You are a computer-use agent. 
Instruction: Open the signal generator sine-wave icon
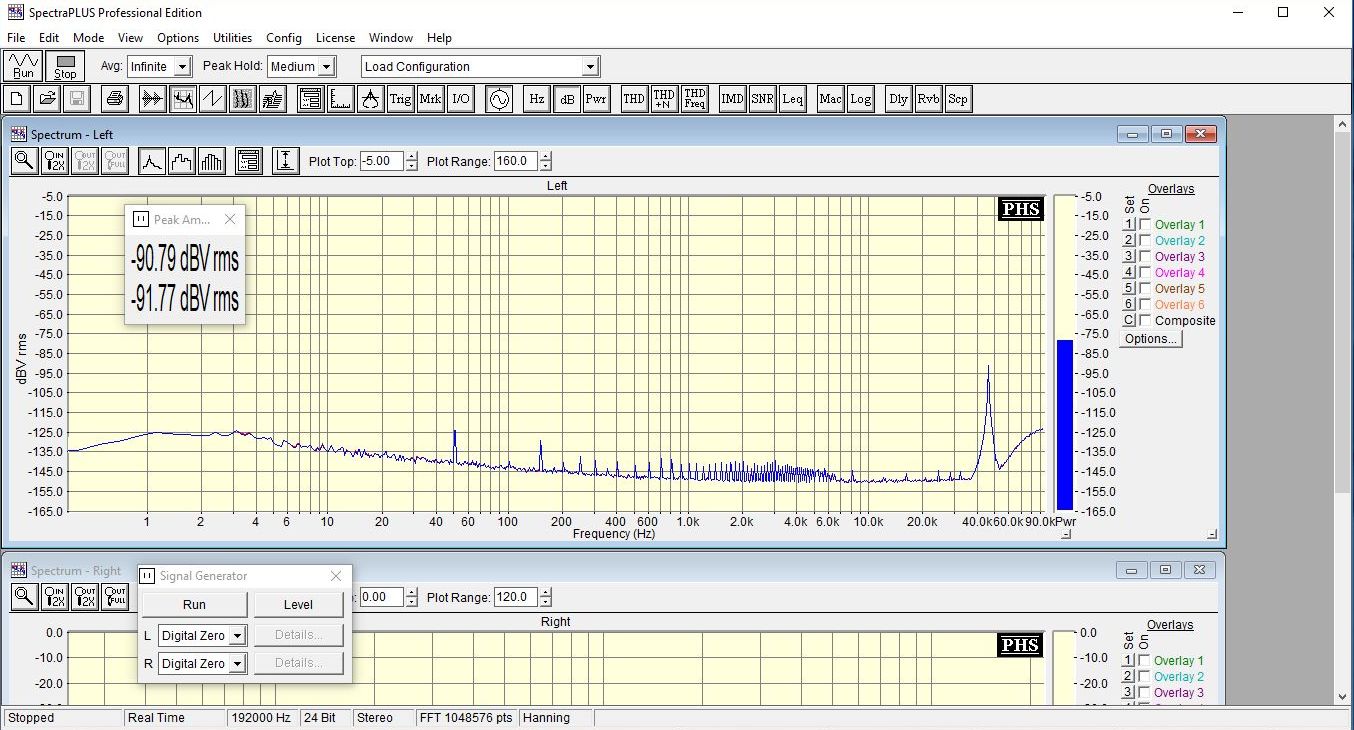click(498, 99)
